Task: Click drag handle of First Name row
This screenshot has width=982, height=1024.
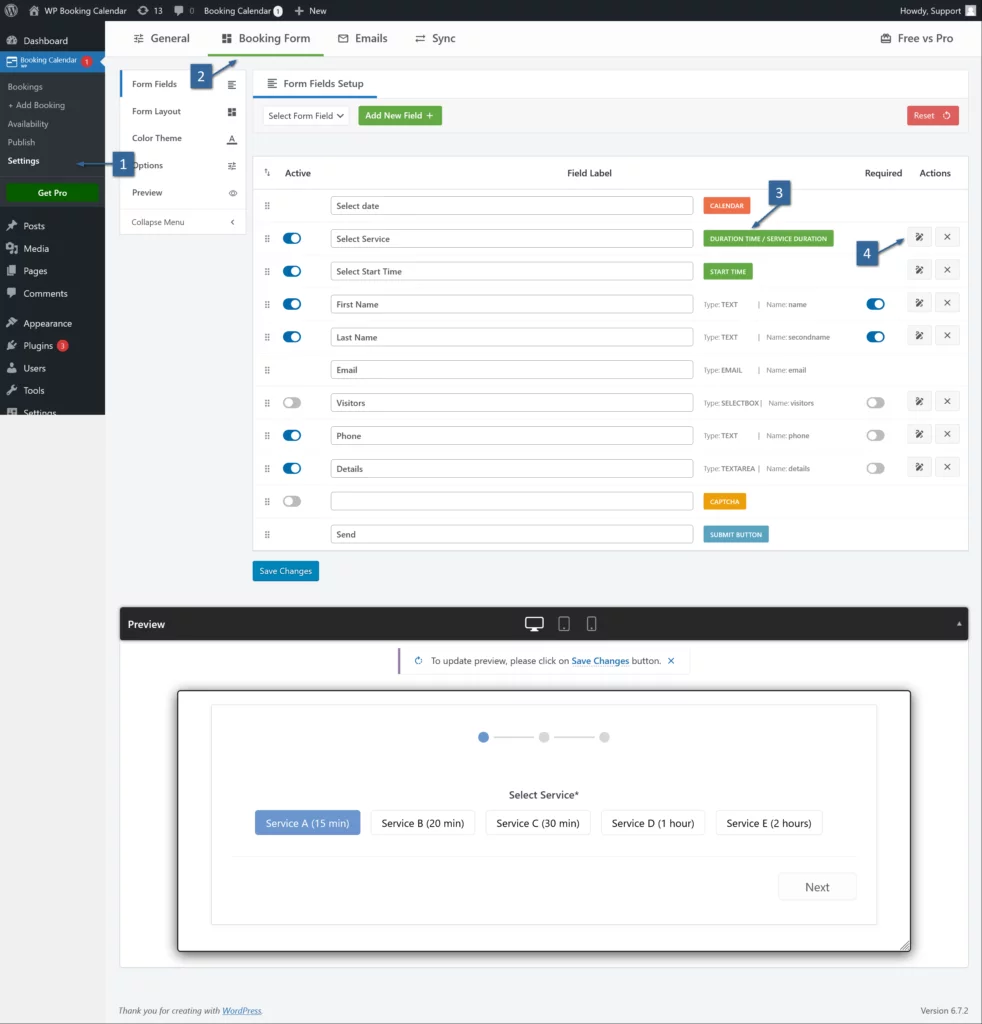Action: coord(267,304)
